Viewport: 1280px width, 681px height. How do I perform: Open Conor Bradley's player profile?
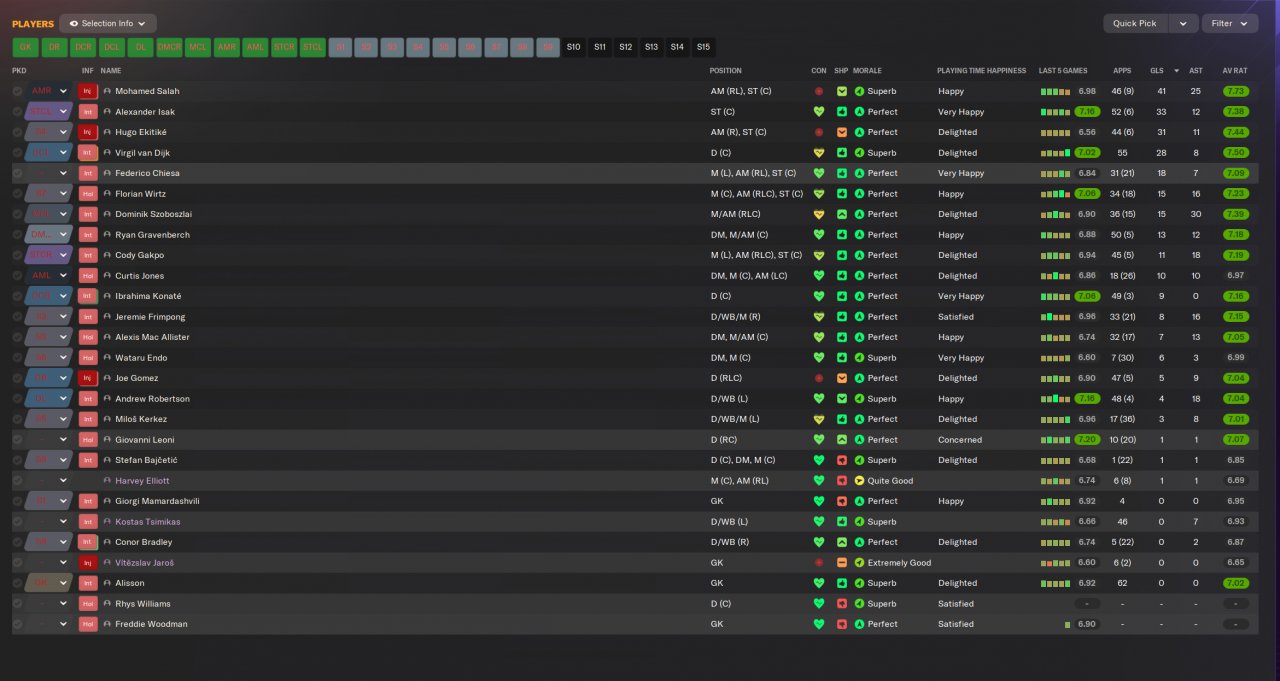pyautogui.click(x=143, y=542)
